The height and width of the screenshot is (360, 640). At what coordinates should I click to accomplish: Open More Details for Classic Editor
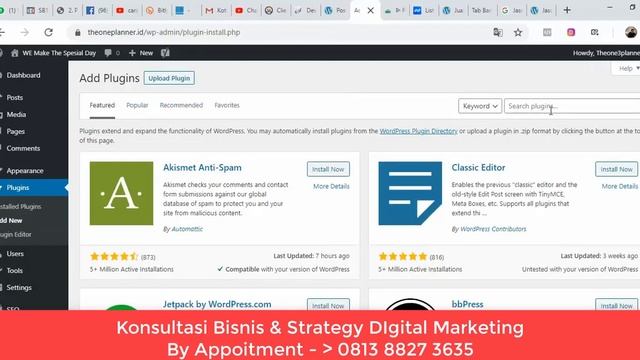[x=620, y=186]
